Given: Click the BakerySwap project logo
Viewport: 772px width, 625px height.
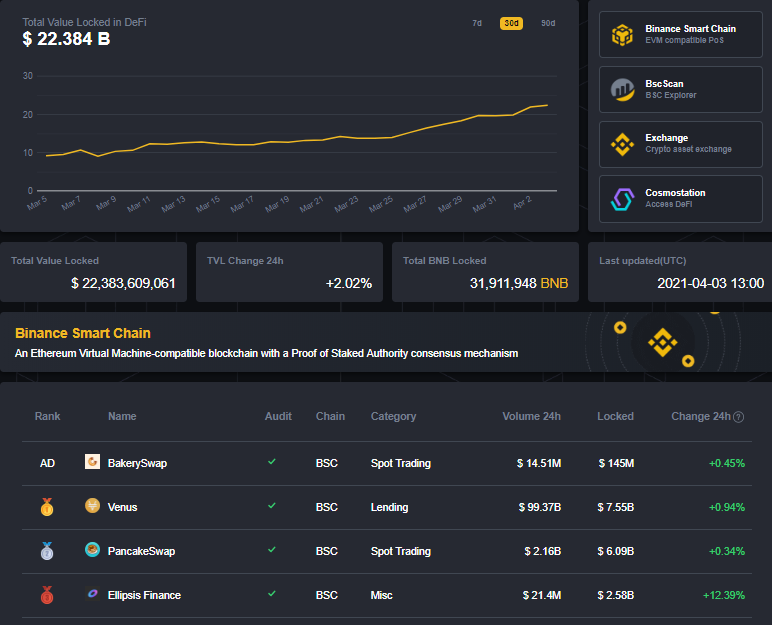Looking at the screenshot, I should click(92, 463).
